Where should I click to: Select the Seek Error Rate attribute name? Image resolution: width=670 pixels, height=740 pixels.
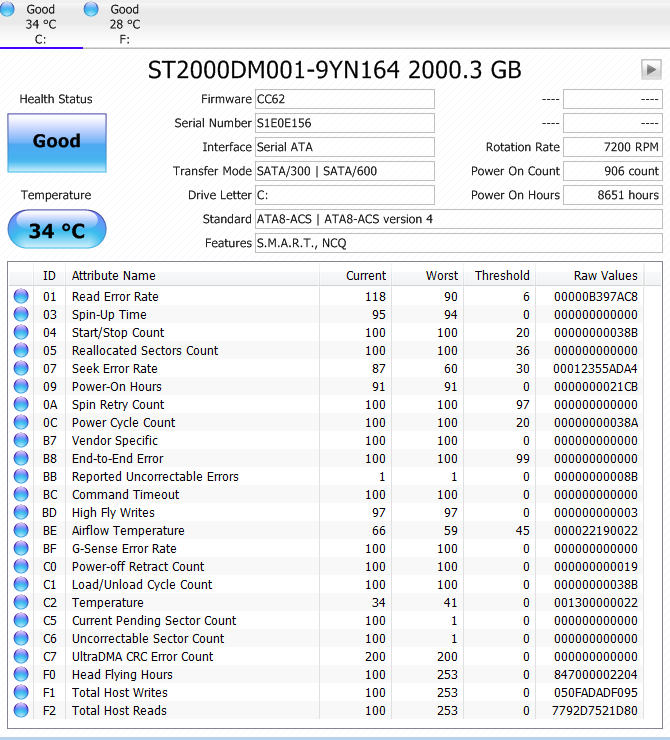(115, 368)
